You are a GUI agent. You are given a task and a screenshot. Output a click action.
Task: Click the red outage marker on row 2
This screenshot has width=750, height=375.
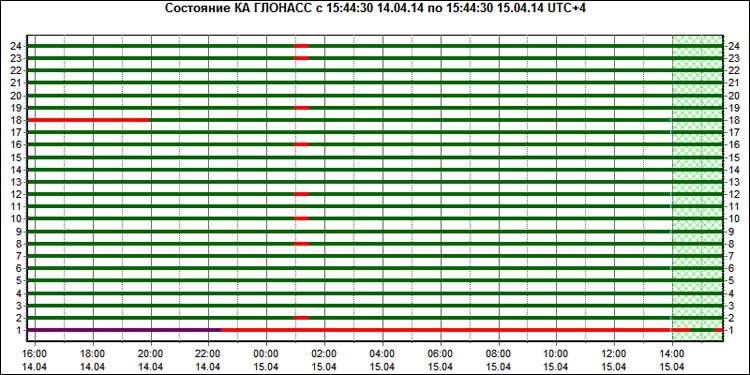coord(301,318)
